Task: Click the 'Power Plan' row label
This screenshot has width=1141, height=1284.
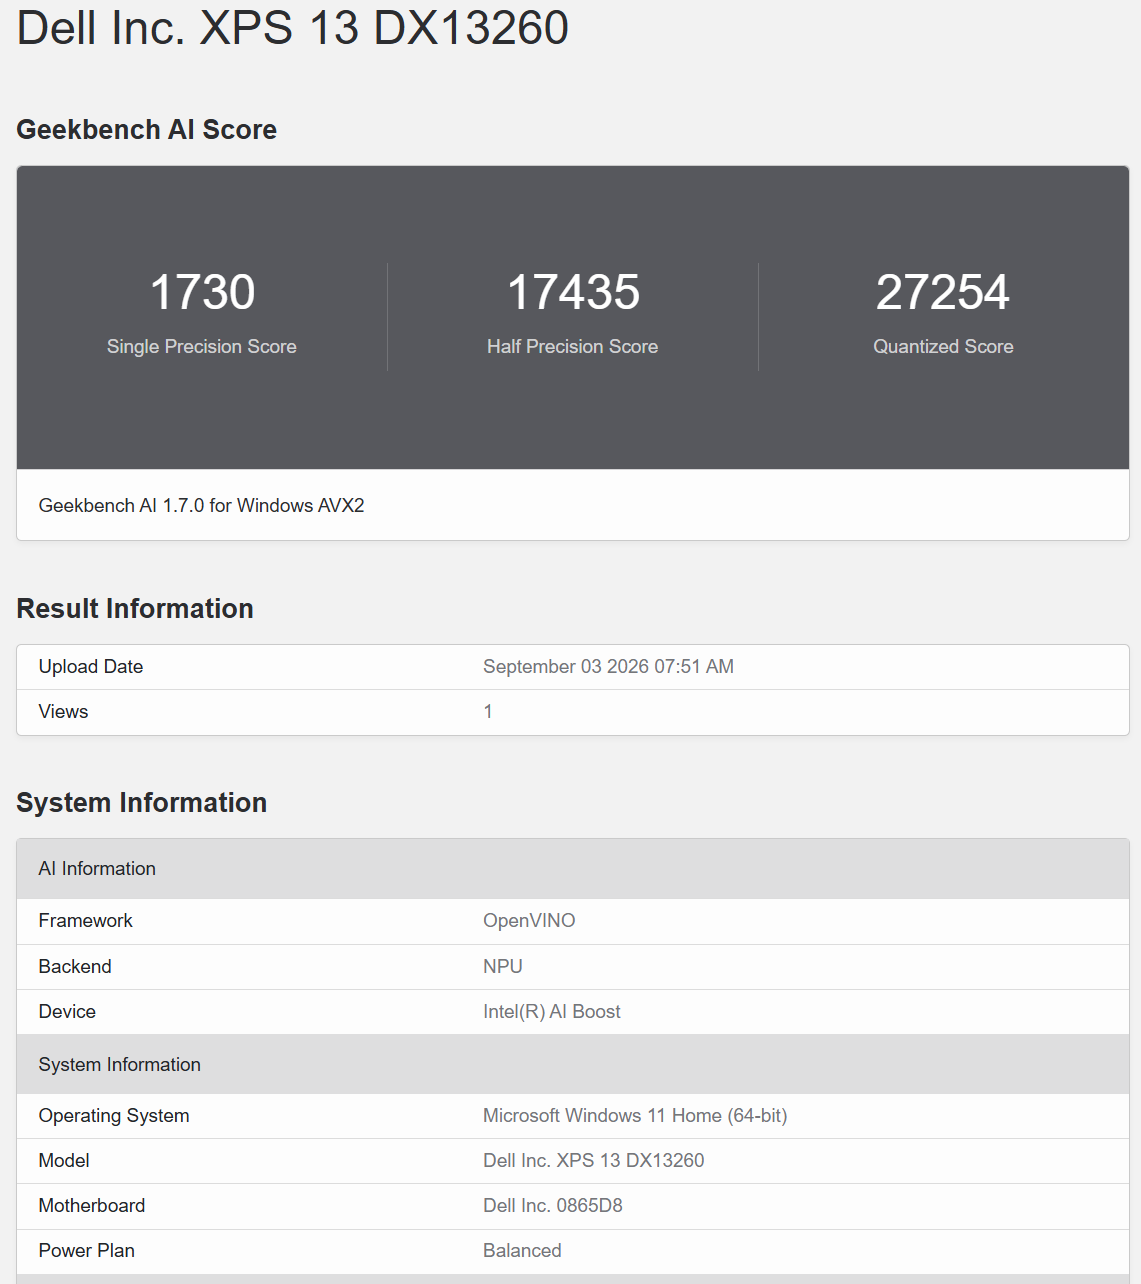Action: tap(87, 1251)
